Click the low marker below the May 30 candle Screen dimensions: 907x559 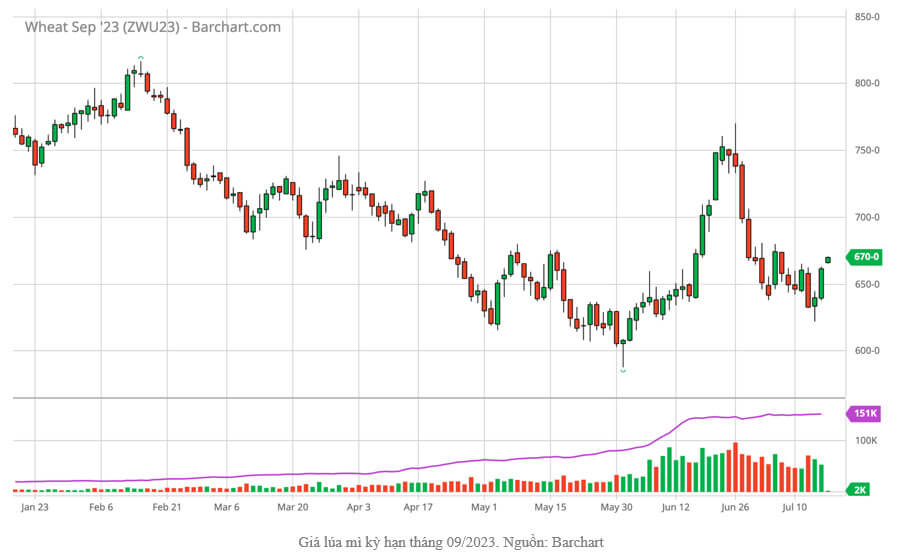click(x=623, y=371)
